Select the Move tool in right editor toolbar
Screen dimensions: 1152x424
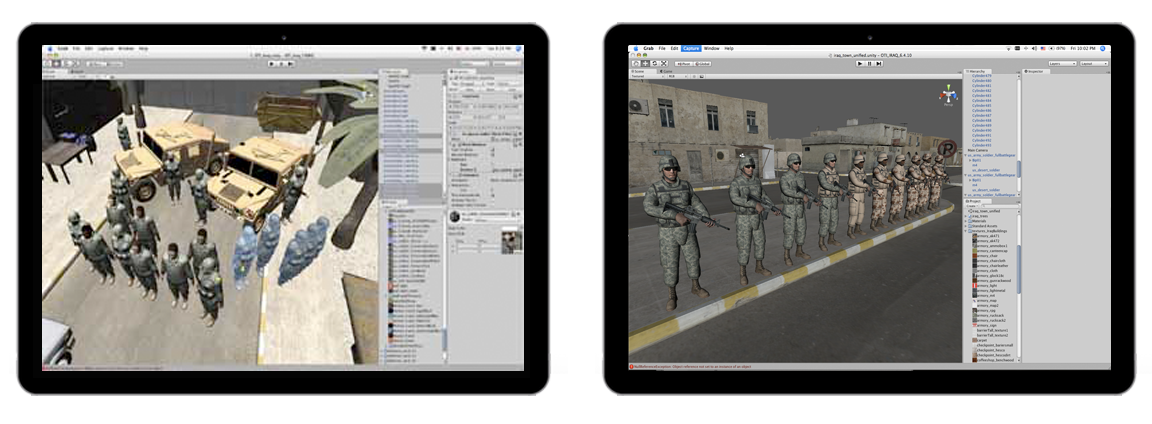click(644, 63)
